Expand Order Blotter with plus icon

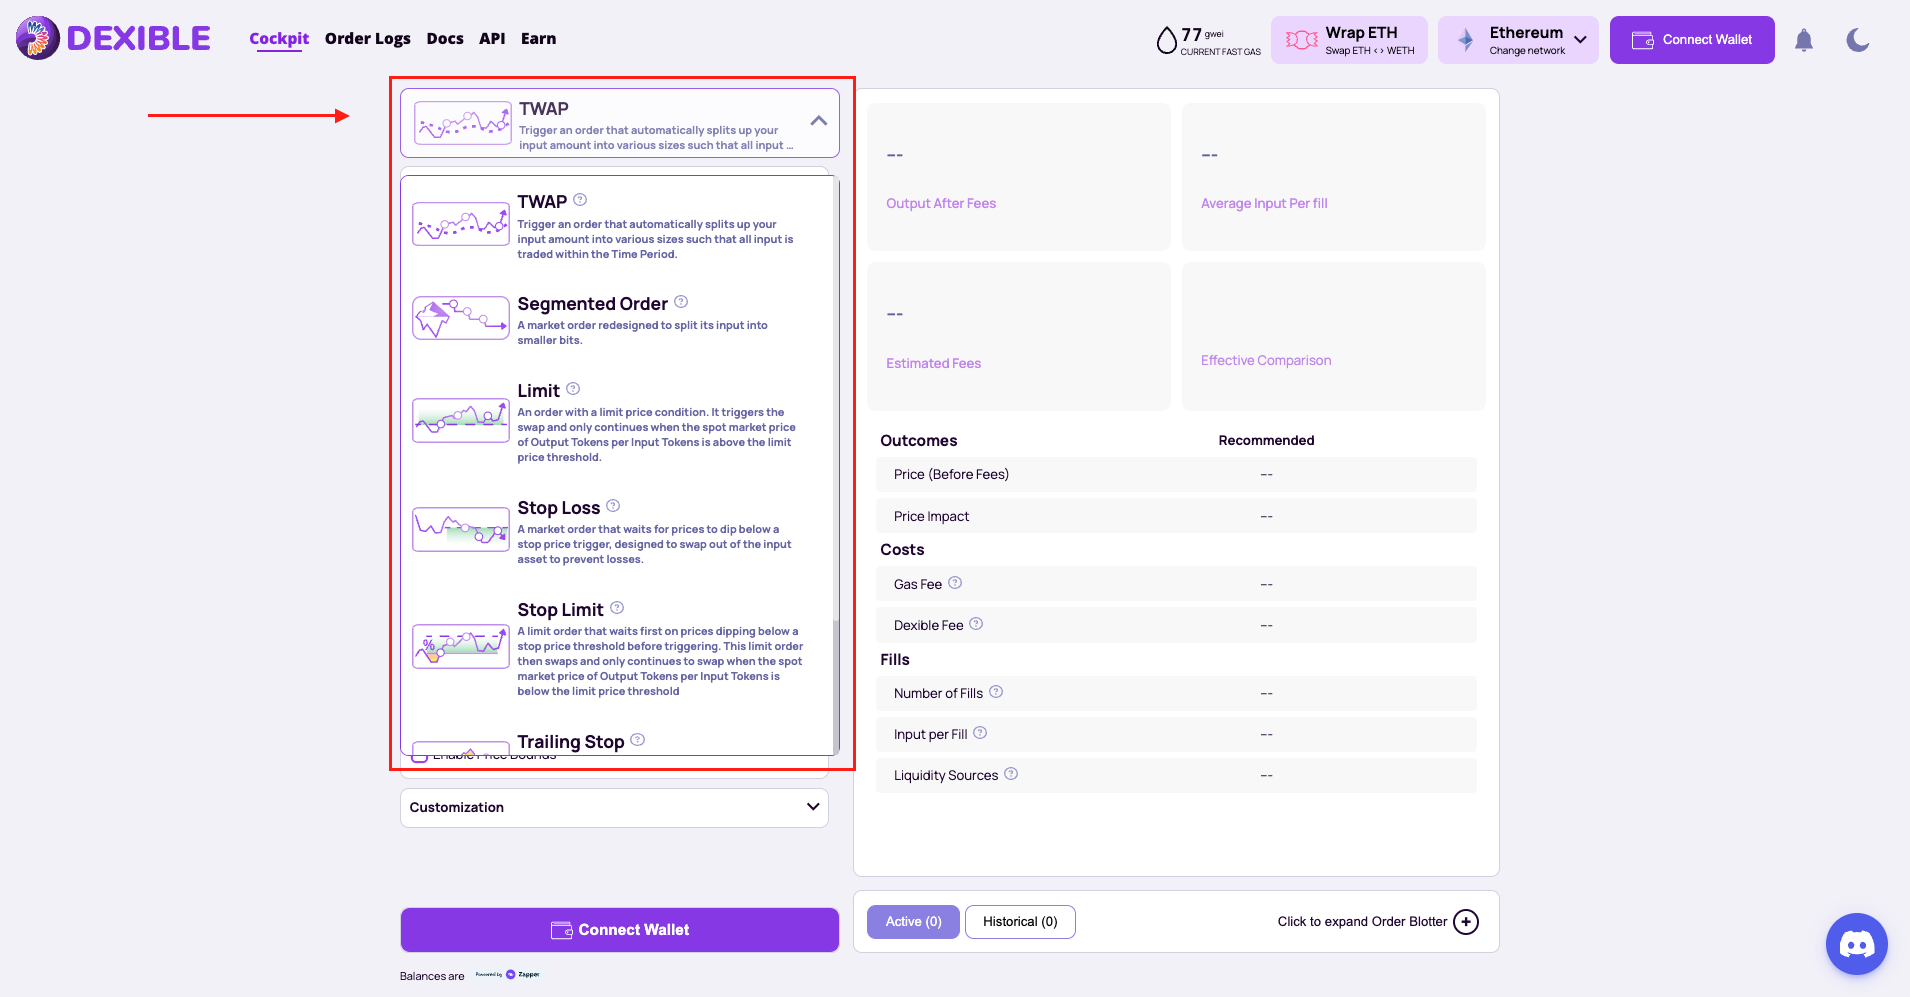1466,922
